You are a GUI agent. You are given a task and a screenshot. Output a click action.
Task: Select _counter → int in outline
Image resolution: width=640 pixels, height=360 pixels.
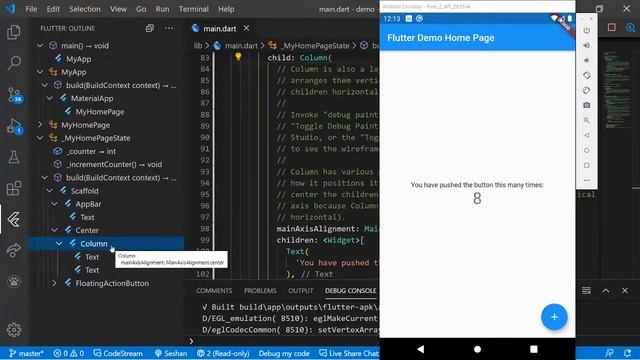[91, 151]
